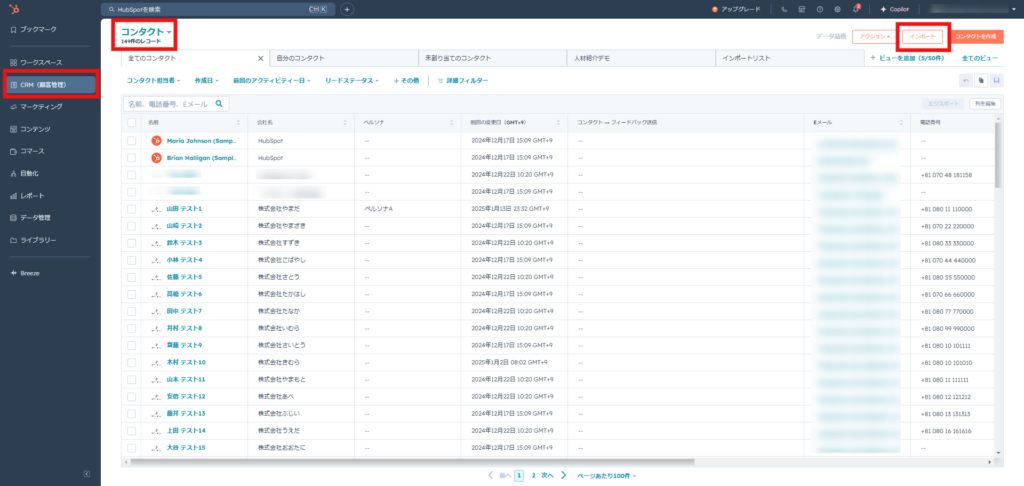Open the account menu dropdown arrow
Image resolution: width=1024 pixels, height=486 pixels.
pyautogui.click(x=1014, y=9)
